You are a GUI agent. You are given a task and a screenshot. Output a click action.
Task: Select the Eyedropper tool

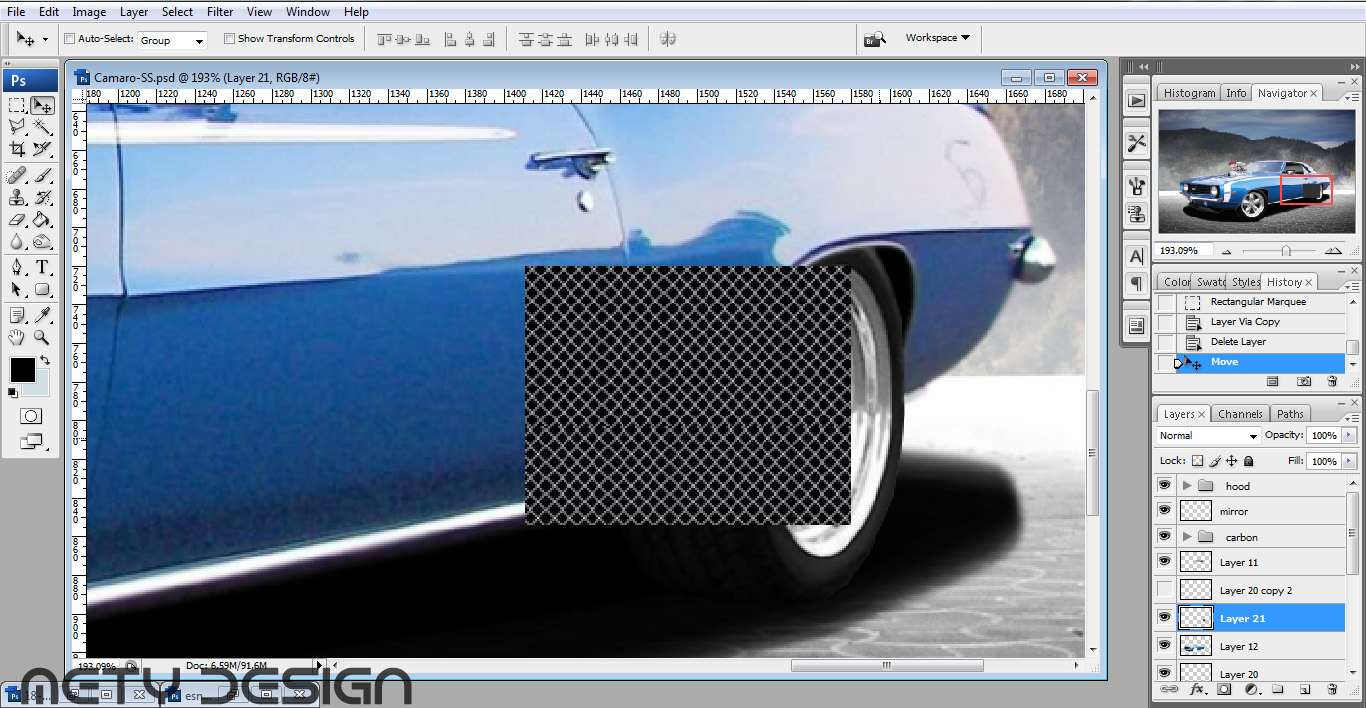pos(42,316)
